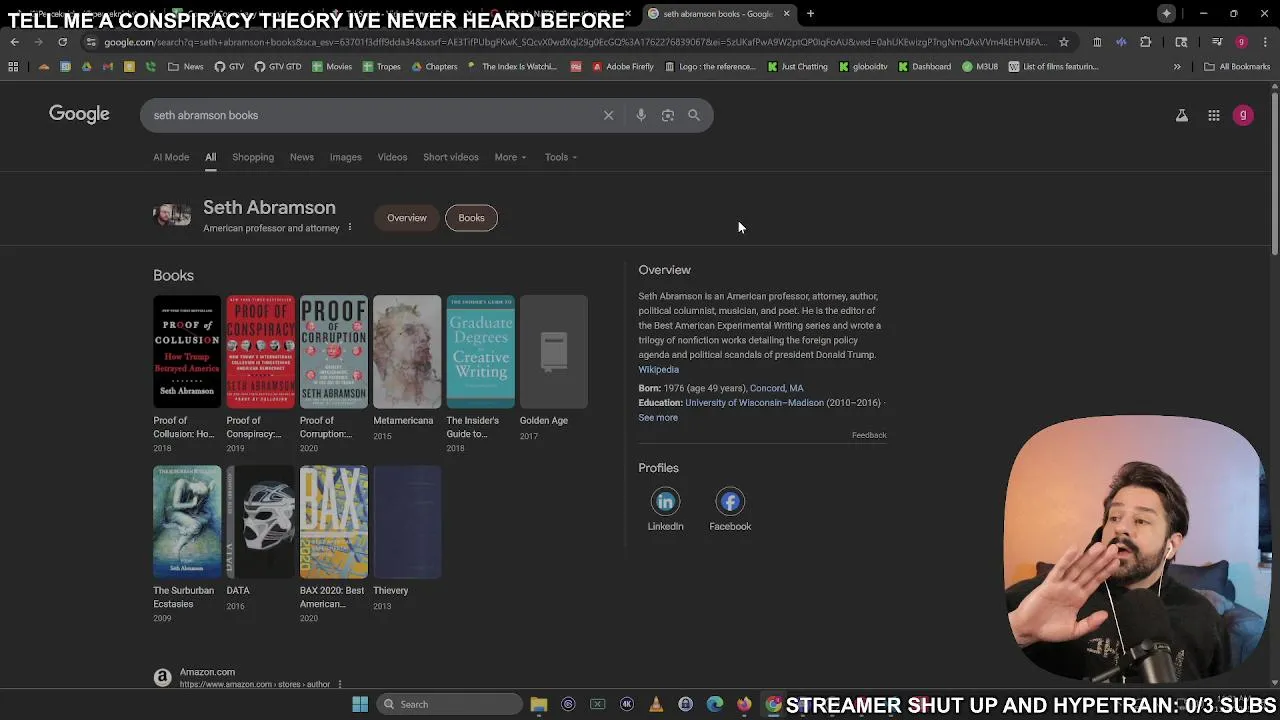Open Microsoft Edge from the taskbar

(x=715, y=704)
